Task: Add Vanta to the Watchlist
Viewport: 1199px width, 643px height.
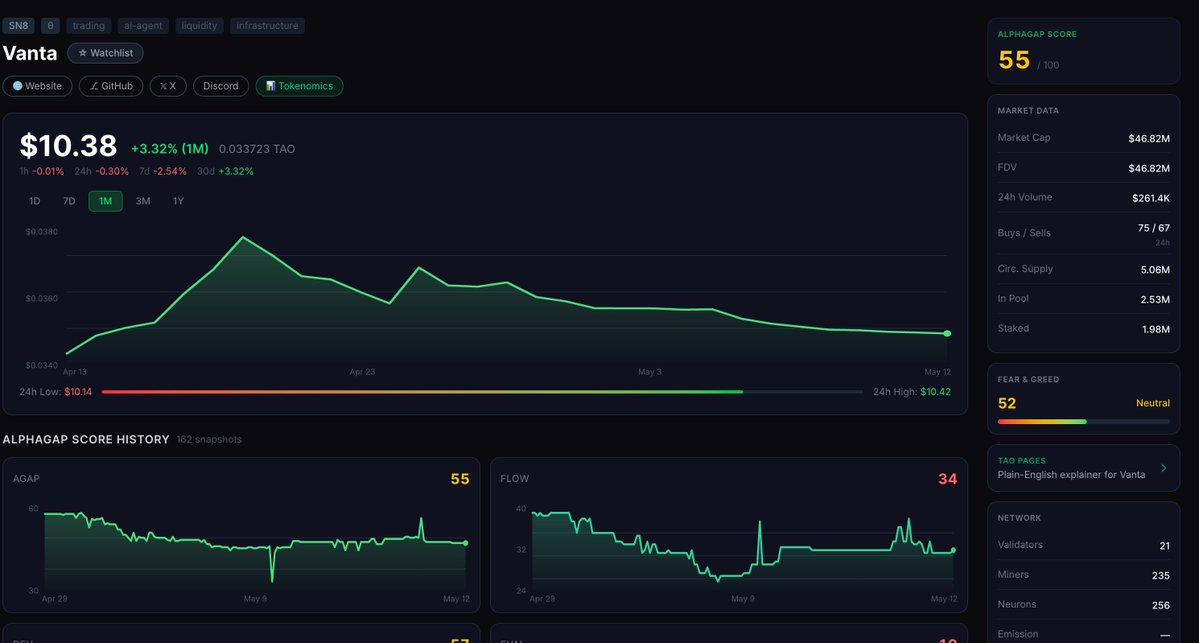Action: pos(106,53)
